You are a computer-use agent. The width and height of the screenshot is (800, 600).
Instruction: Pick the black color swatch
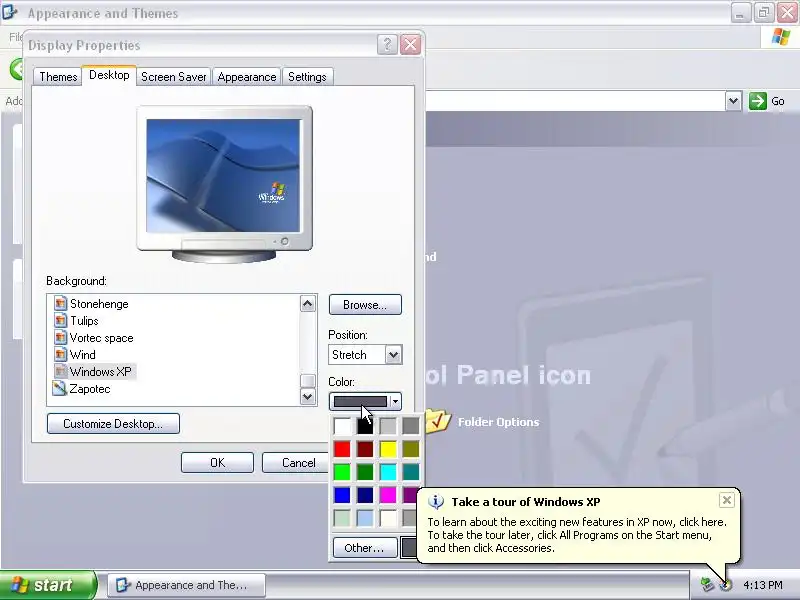coord(365,426)
